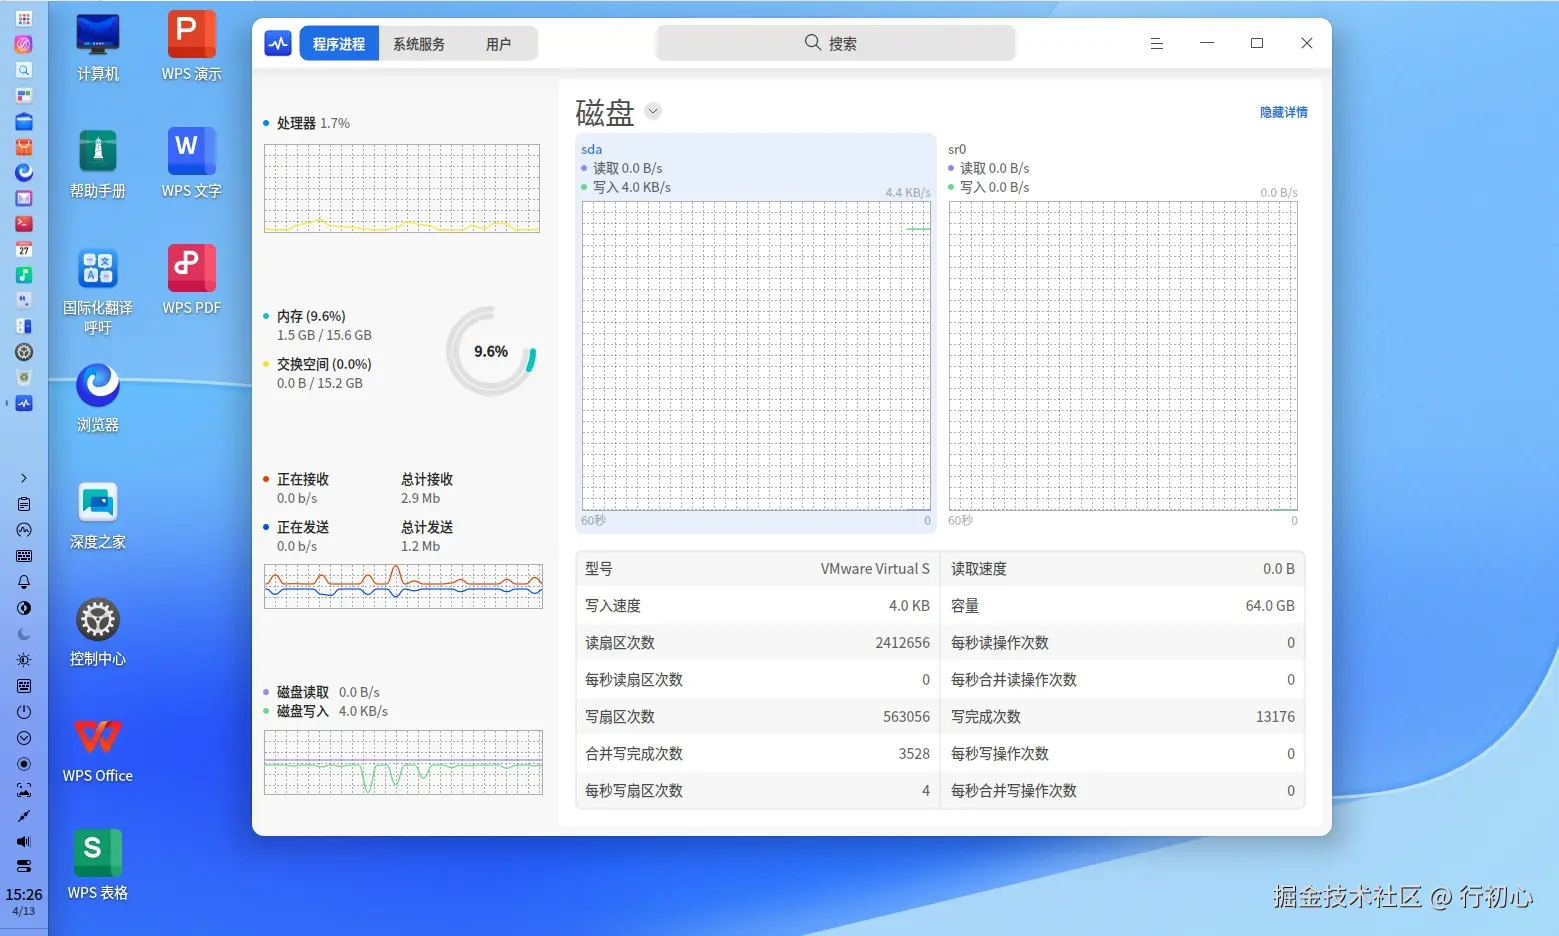This screenshot has width=1559, height=936.
Task: Close the System Monitor window
Action: pyautogui.click(x=1307, y=43)
